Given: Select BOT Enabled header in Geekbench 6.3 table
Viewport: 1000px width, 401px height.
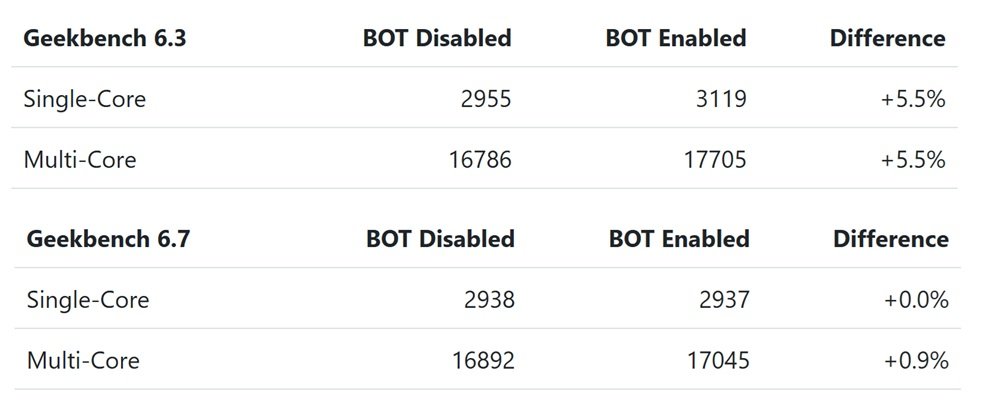Looking at the screenshot, I should coord(676,39).
